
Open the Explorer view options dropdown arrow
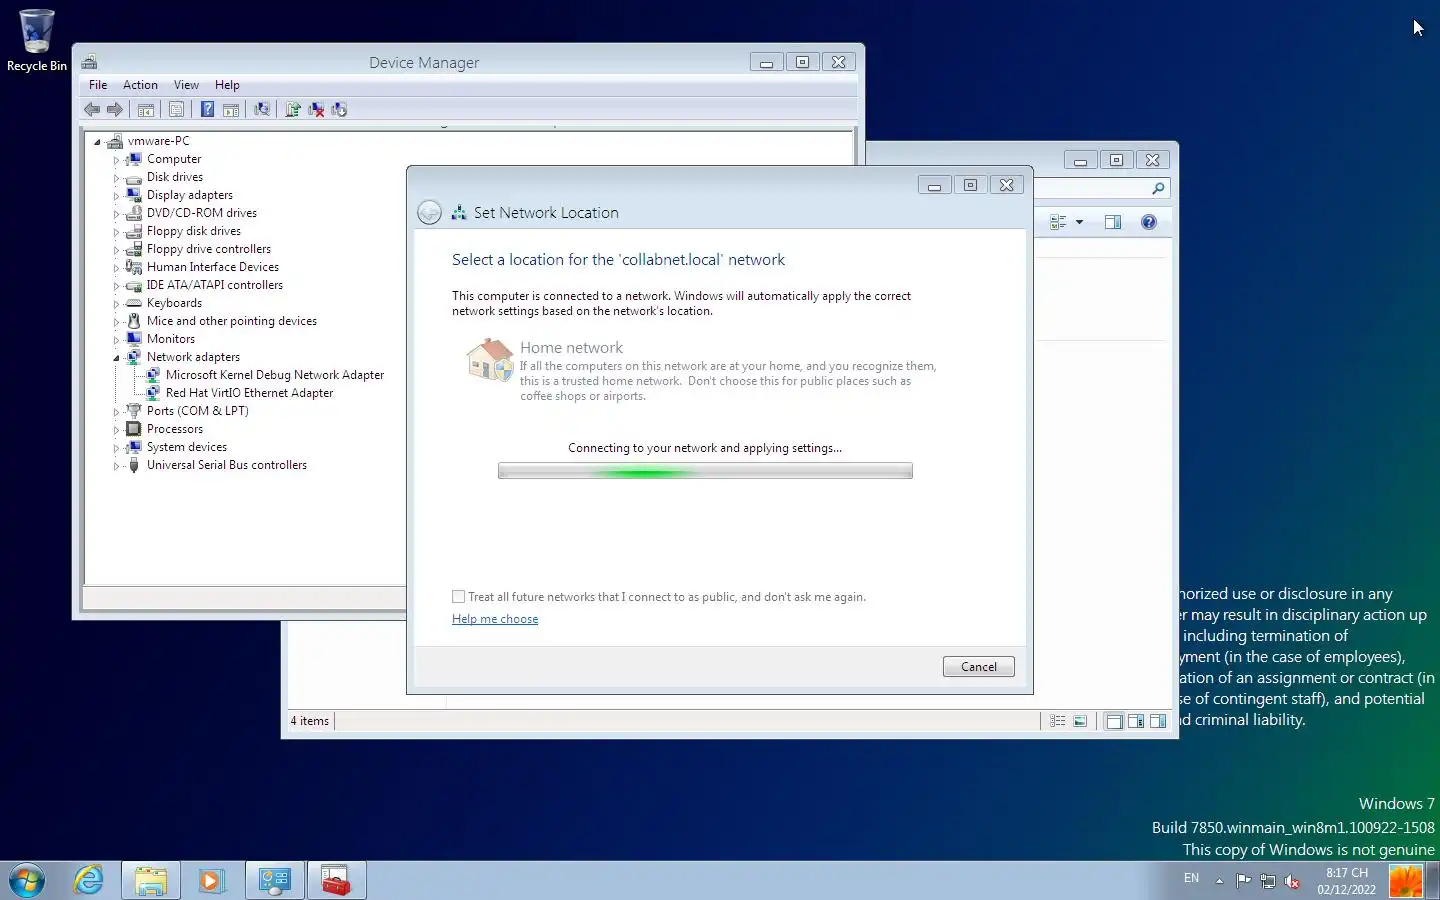1079,222
